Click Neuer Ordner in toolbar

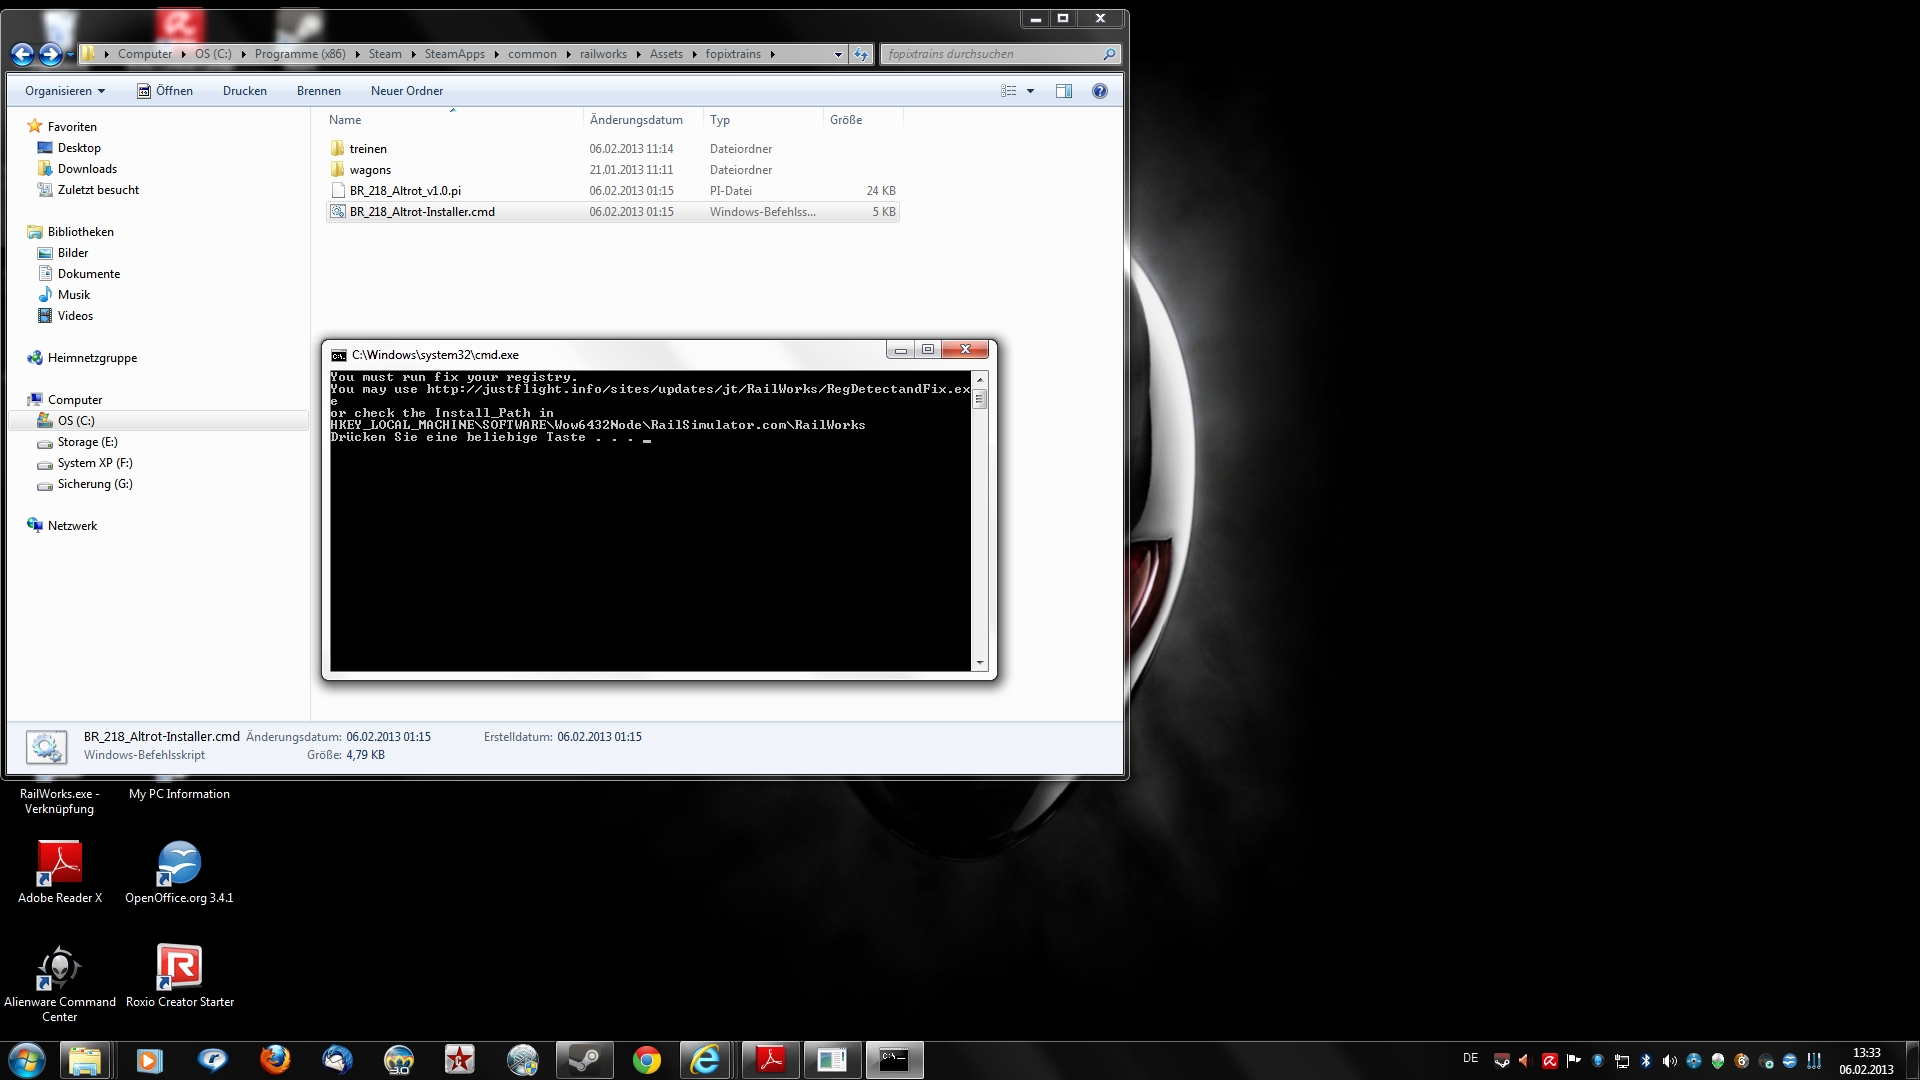click(406, 91)
